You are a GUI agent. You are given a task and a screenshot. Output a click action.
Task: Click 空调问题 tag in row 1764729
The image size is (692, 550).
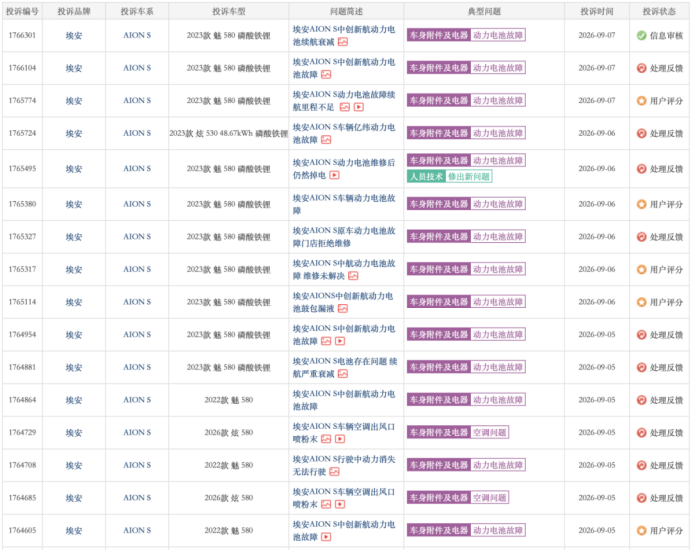tap(489, 433)
